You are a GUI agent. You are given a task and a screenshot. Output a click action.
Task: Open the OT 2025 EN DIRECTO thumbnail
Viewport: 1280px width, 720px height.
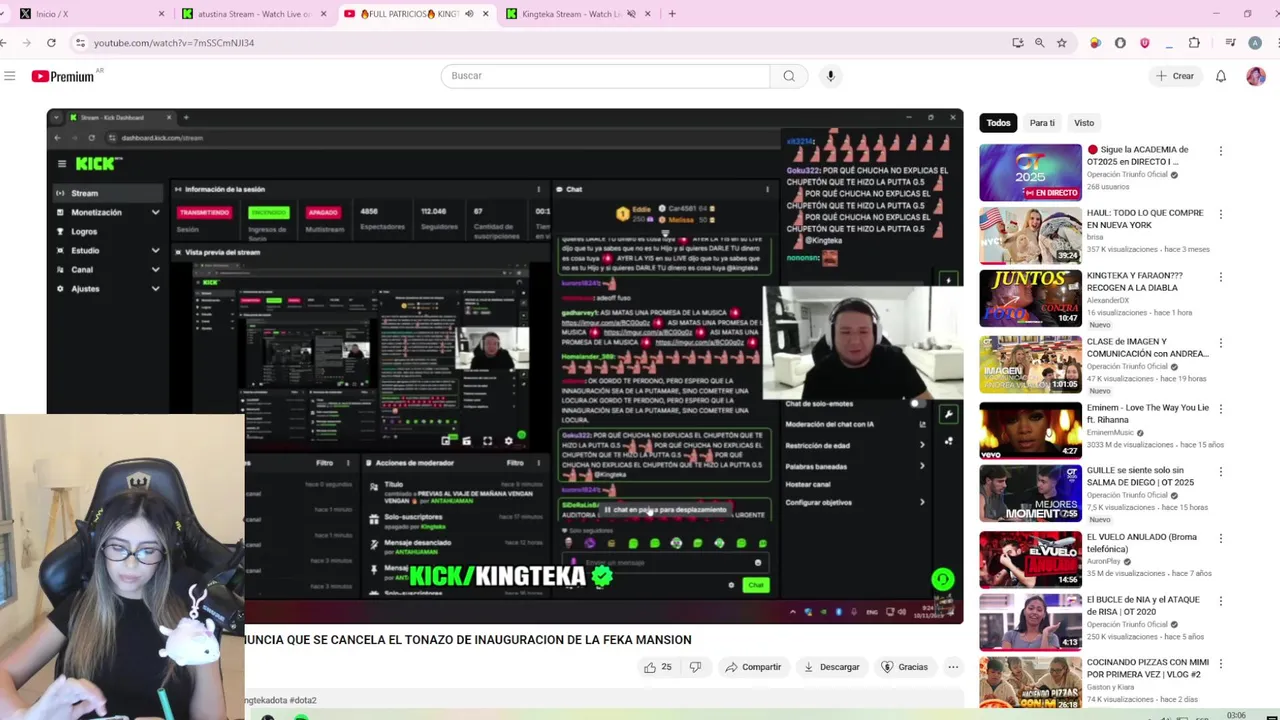coord(1030,172)
